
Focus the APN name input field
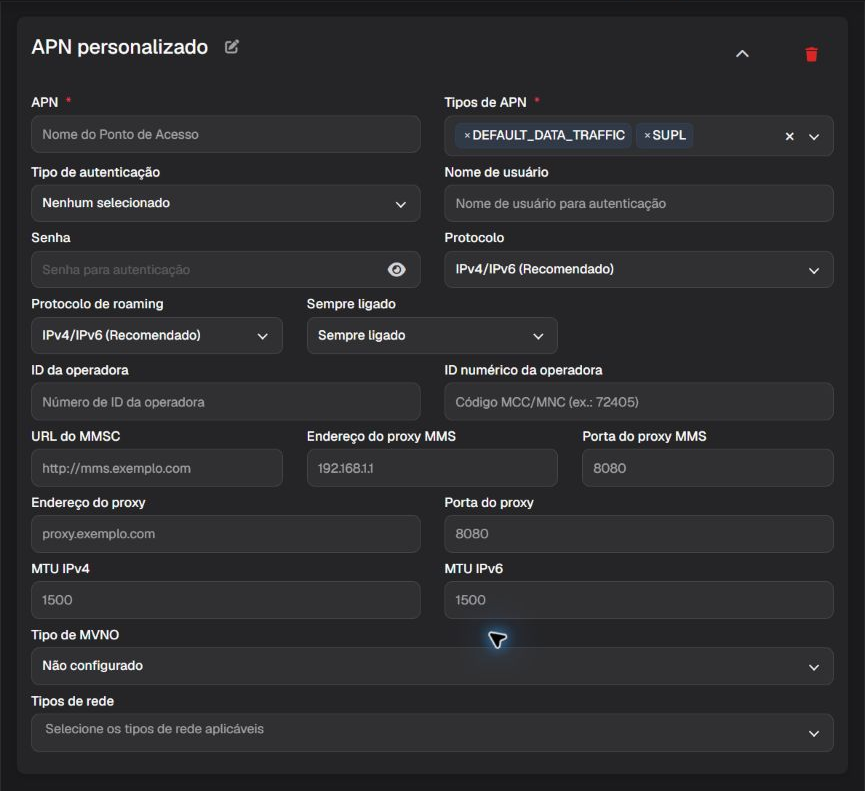click(226, 134)
